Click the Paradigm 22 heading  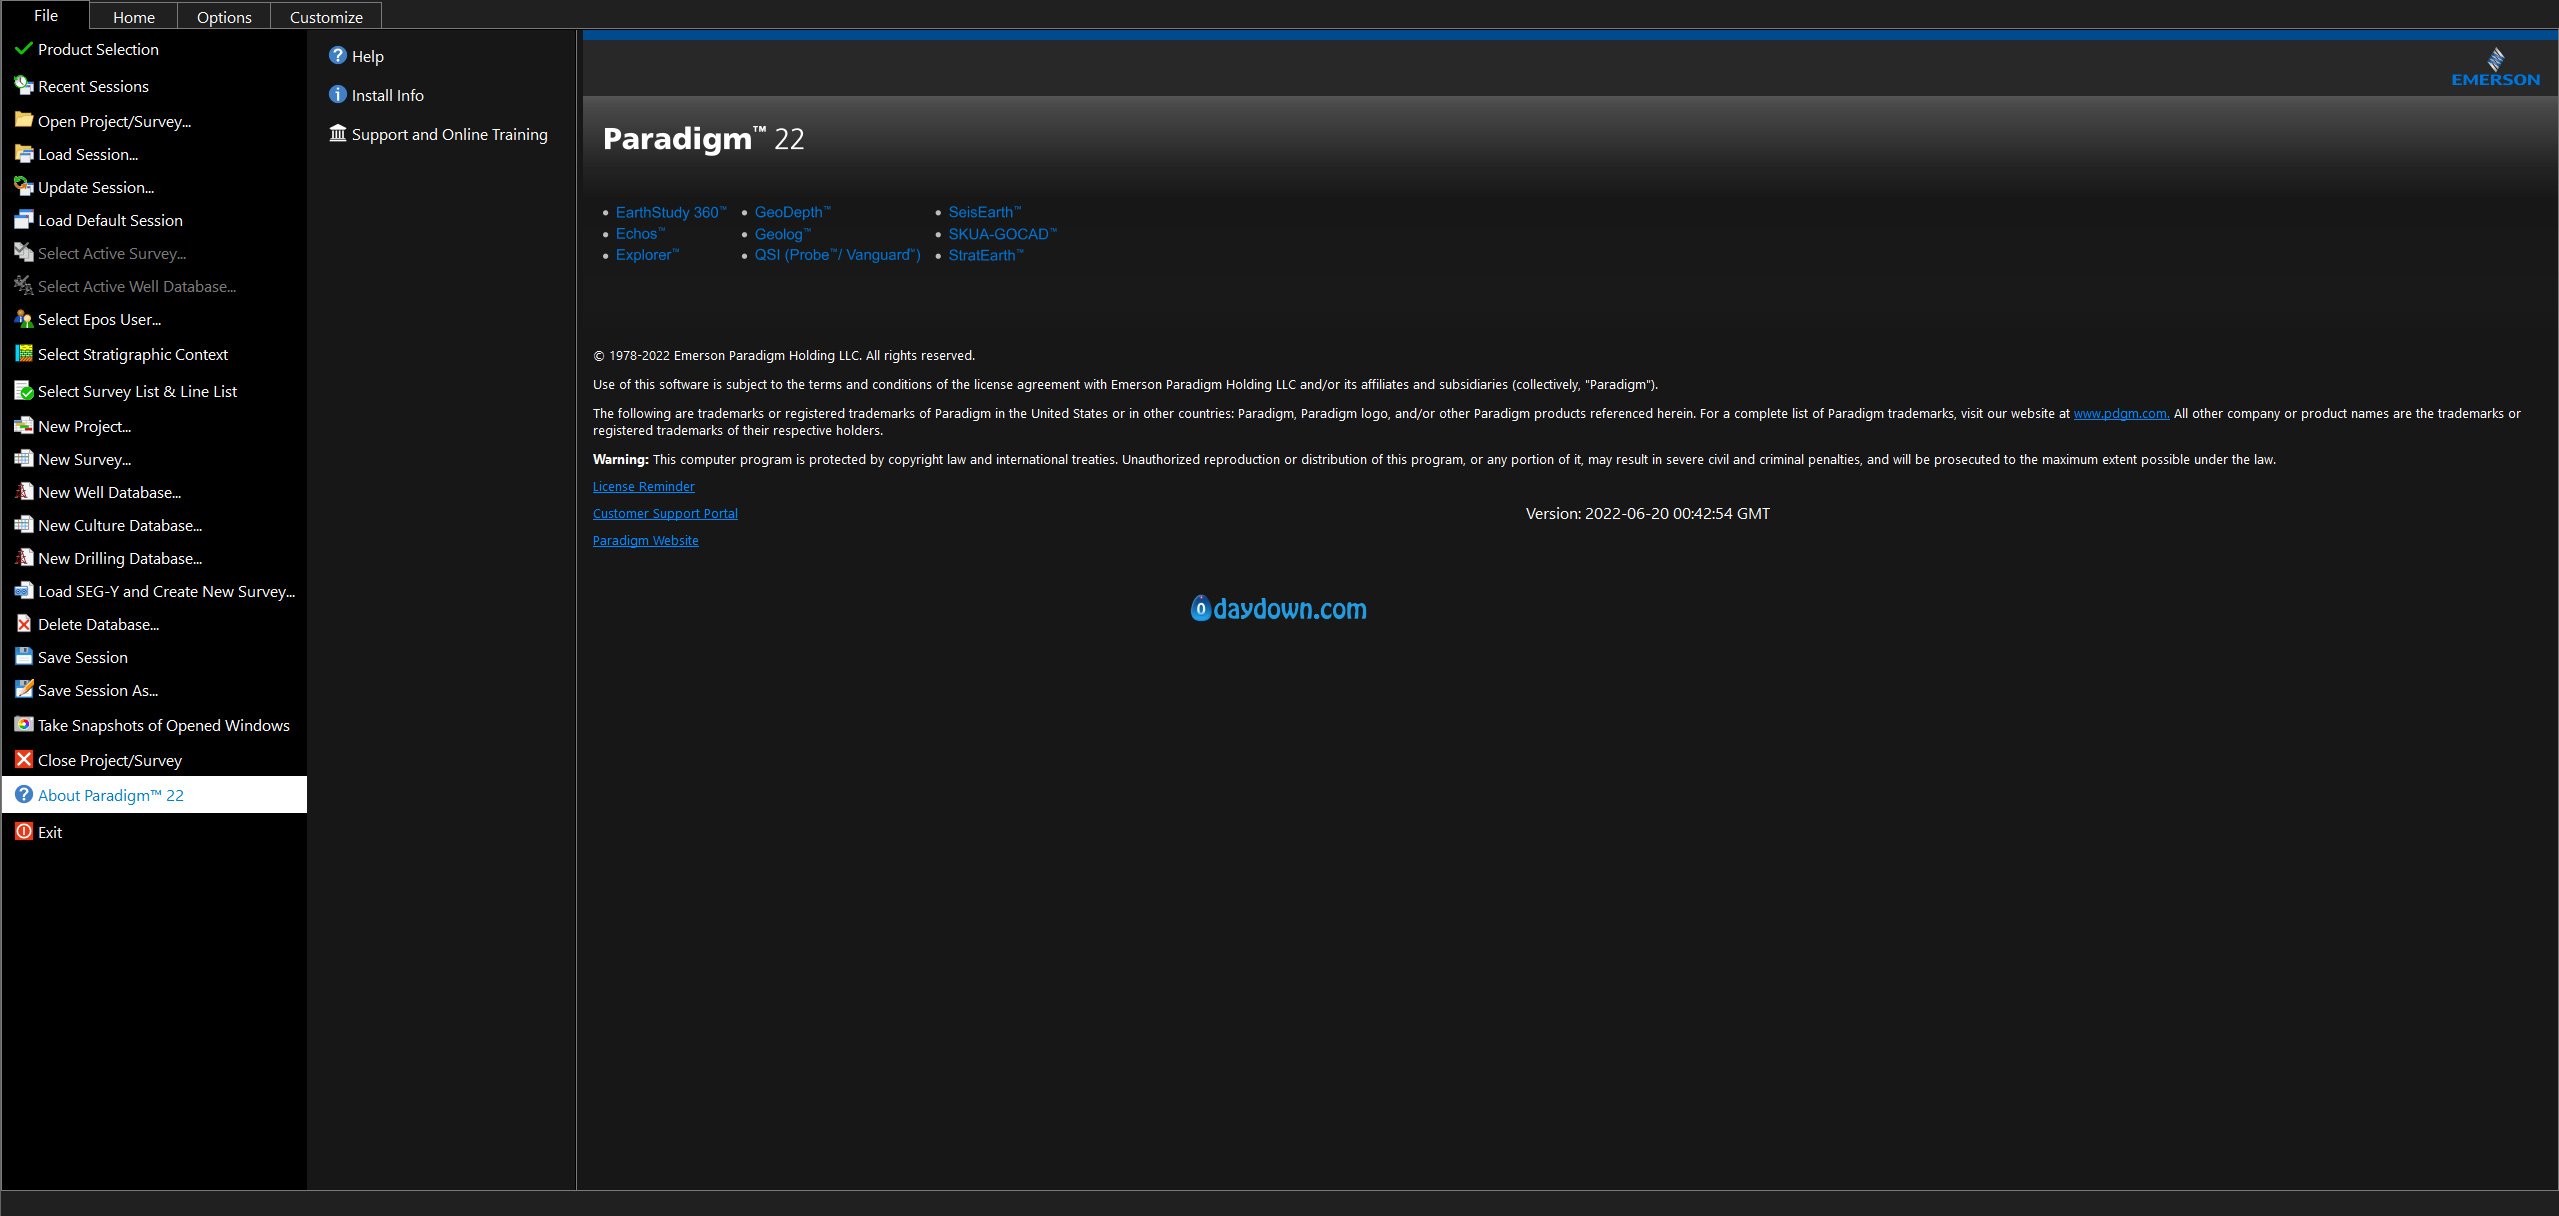pyautogui.click(x=704, y=138)
